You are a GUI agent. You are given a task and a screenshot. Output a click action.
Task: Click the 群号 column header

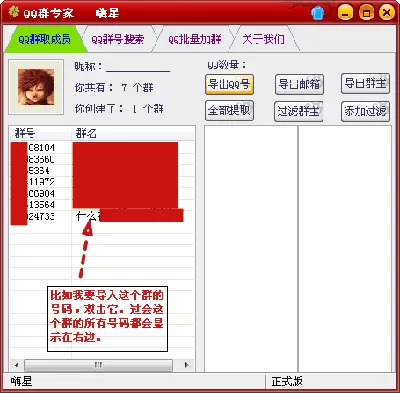pyautogui.click(x=40, y=134)
